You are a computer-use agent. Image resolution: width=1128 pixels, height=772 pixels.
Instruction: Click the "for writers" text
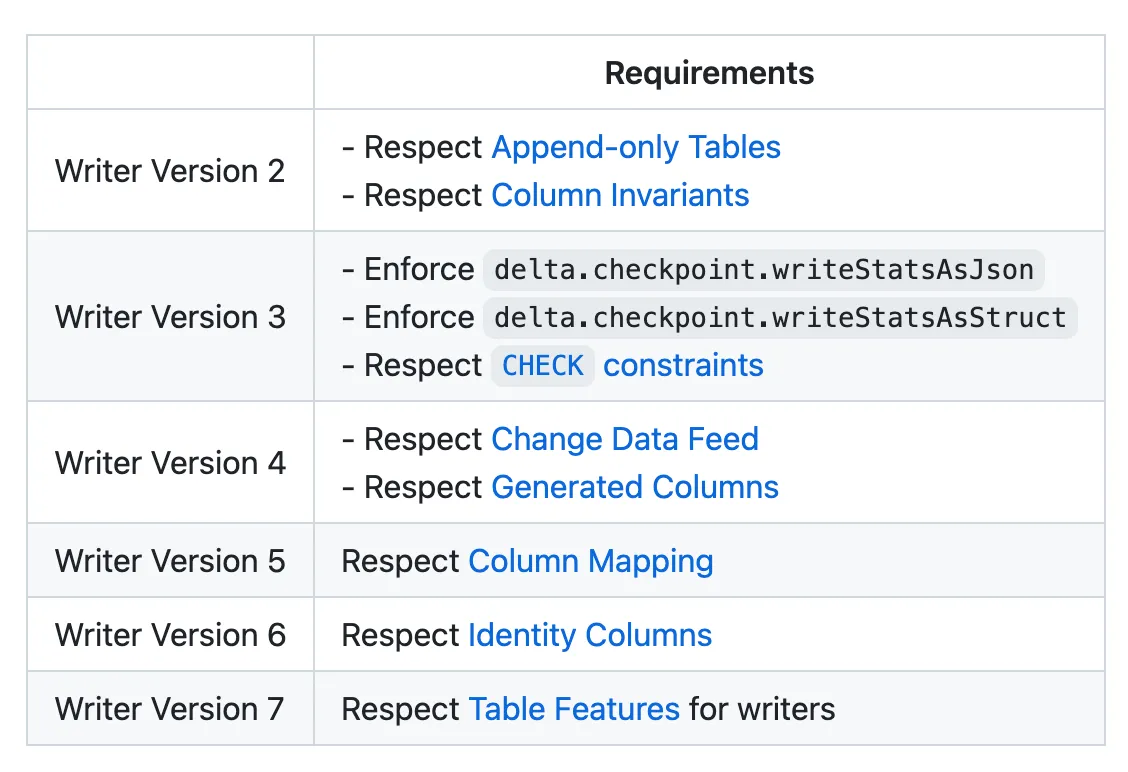click(761, 709)
